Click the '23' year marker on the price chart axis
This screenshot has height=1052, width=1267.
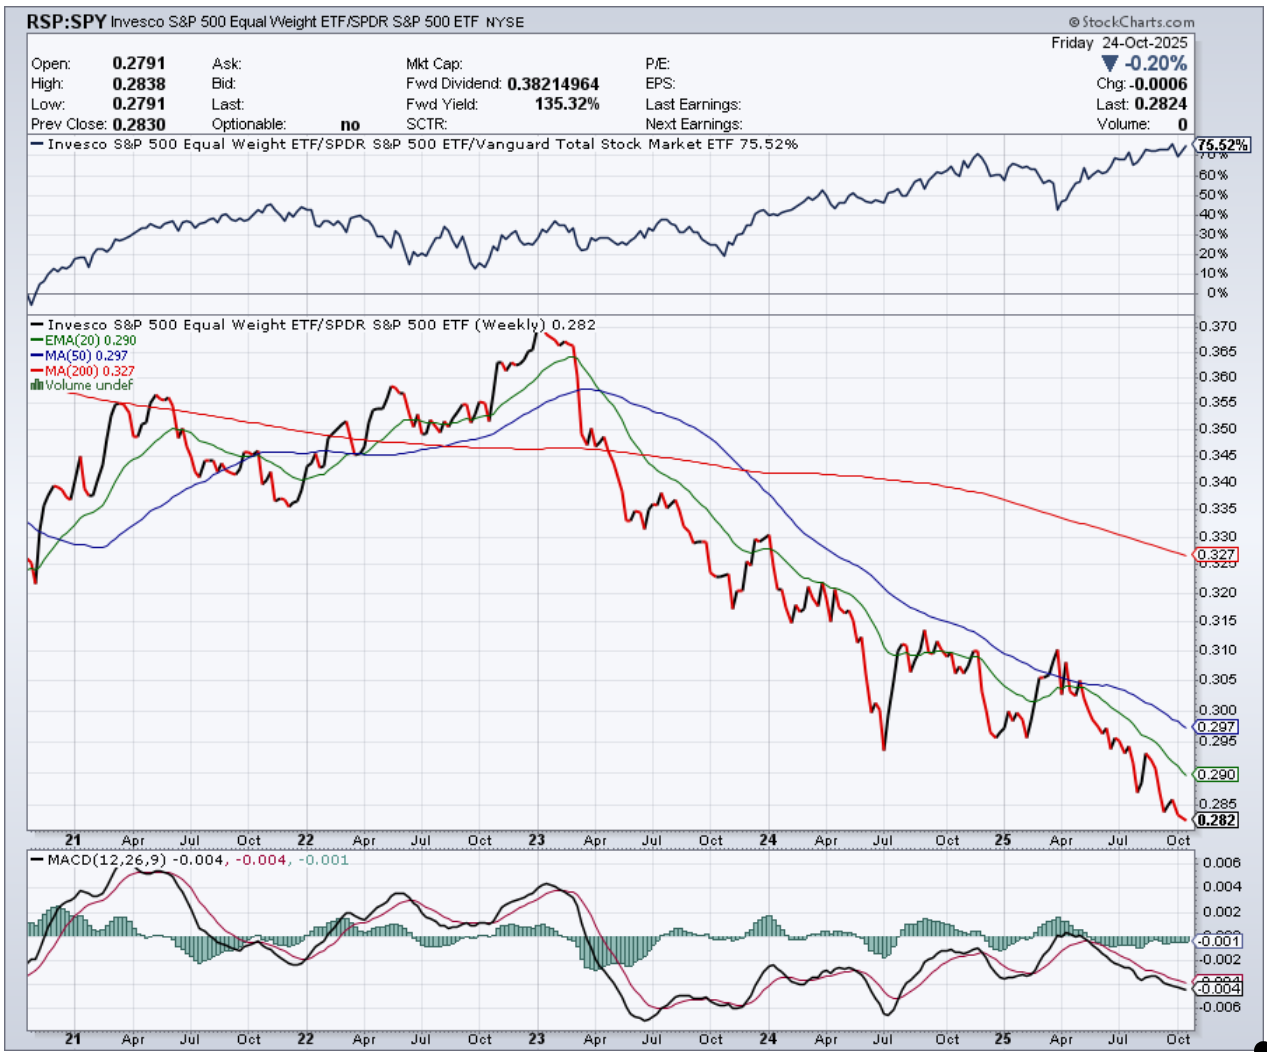537,840
